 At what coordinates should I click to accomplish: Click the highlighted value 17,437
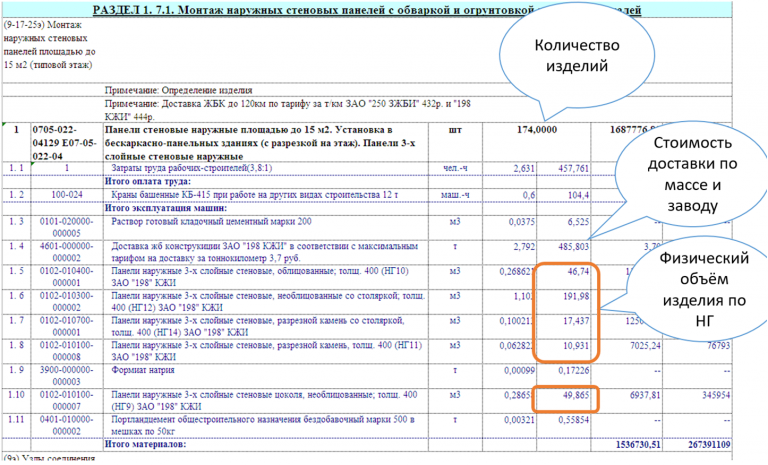pyautogui.click(x=576, y=321)
